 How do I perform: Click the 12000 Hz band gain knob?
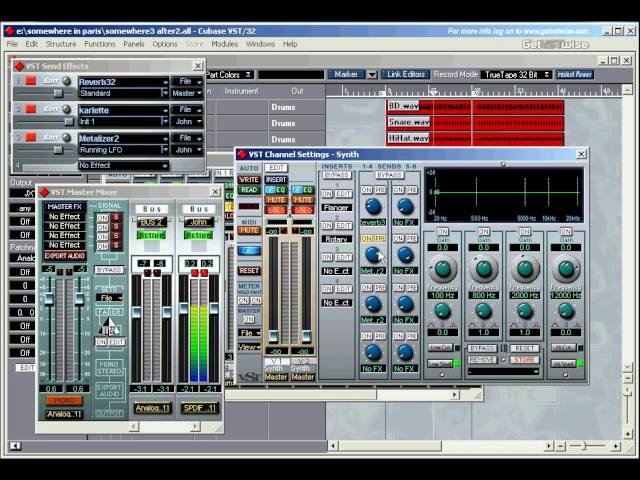pyautogui.click(x=566, y=269)
